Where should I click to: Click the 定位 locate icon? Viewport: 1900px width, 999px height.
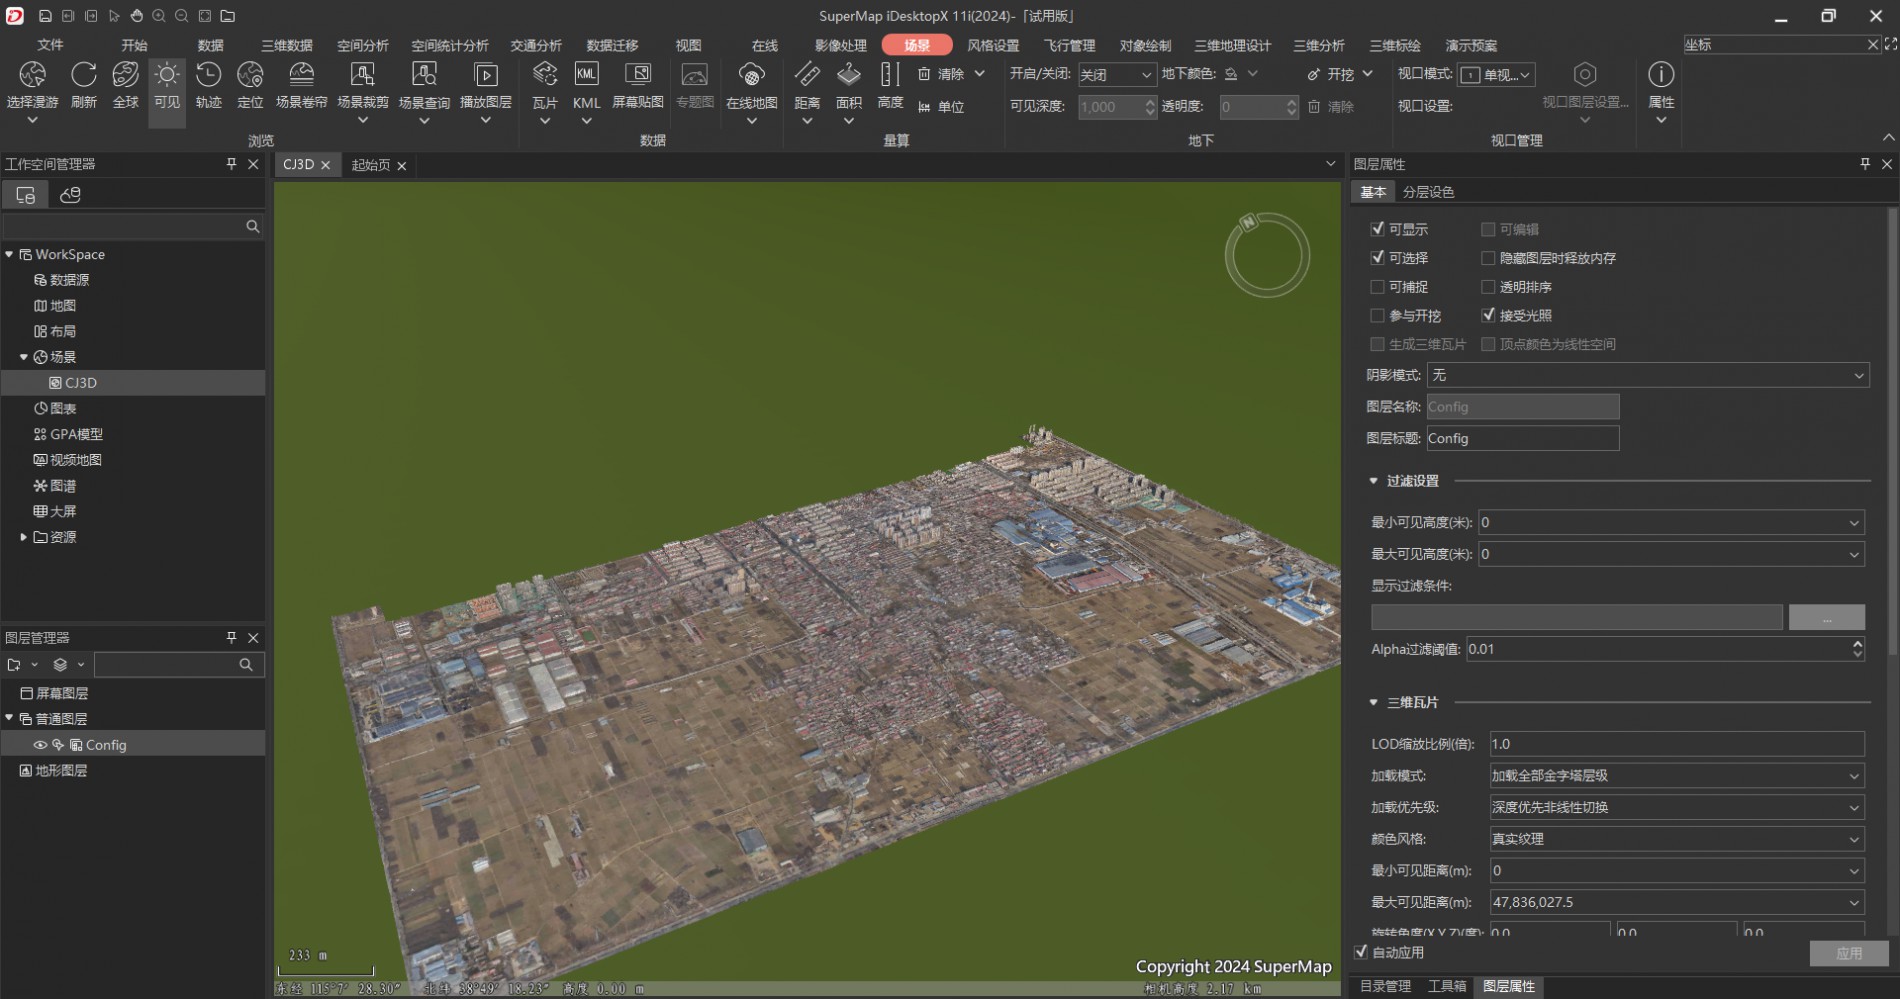[250, 85]
